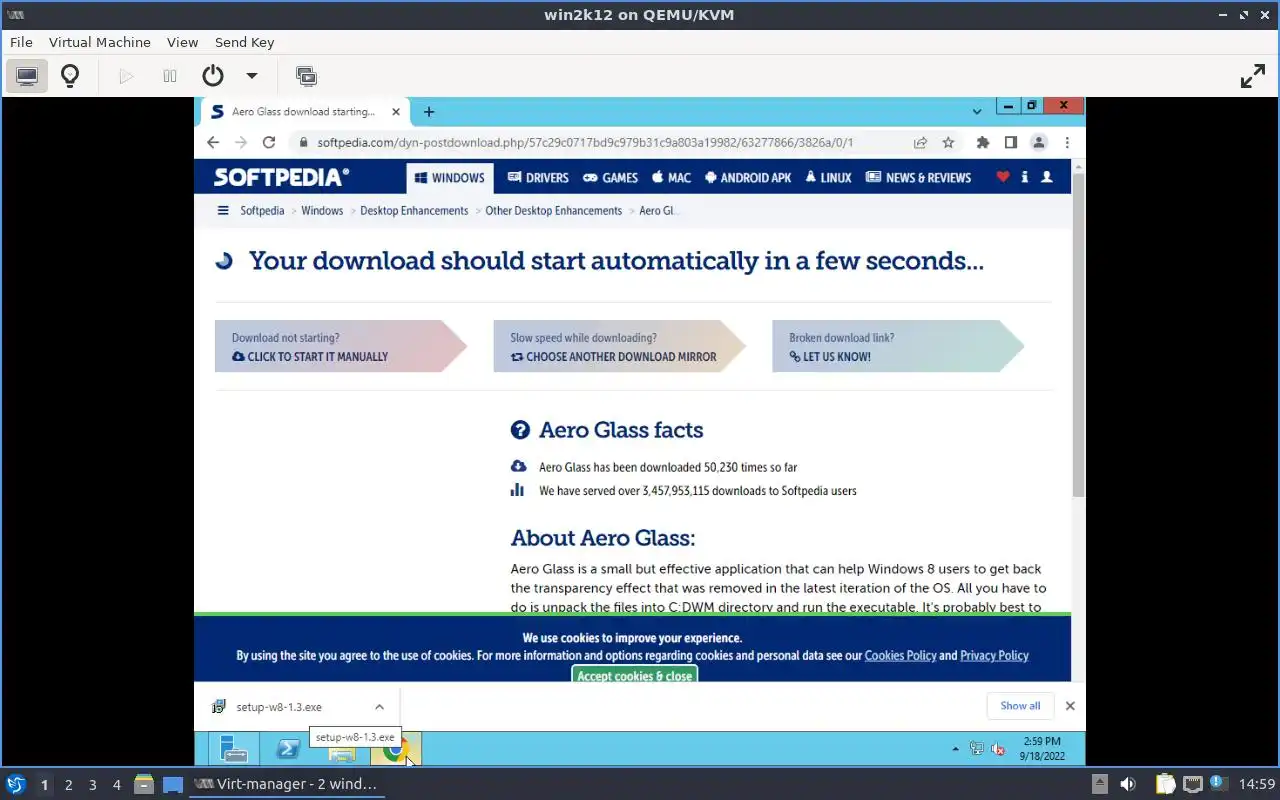Switch to workspace 2 on host panel

click(68, 785)
